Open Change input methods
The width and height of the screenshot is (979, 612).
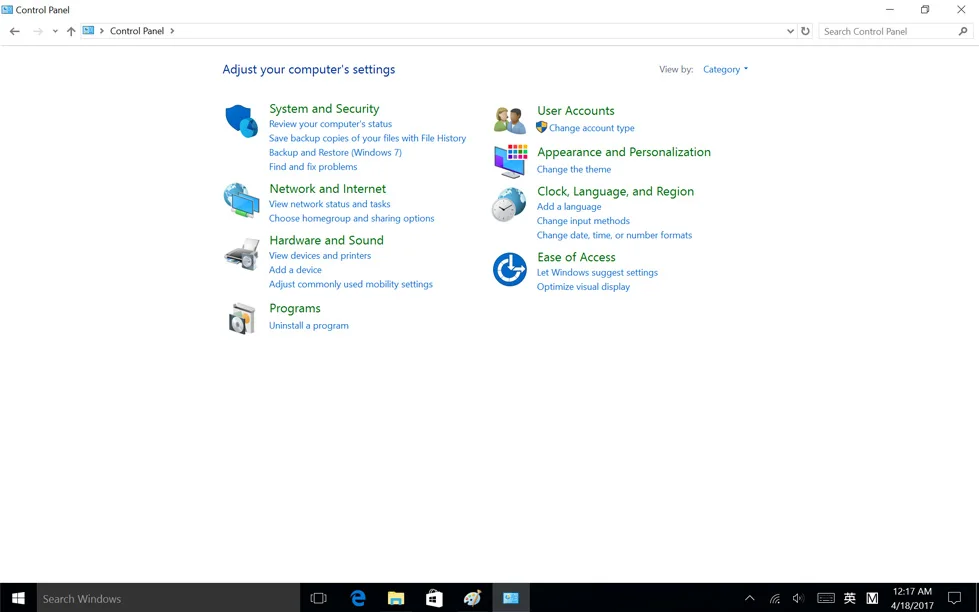click(583, 221)
